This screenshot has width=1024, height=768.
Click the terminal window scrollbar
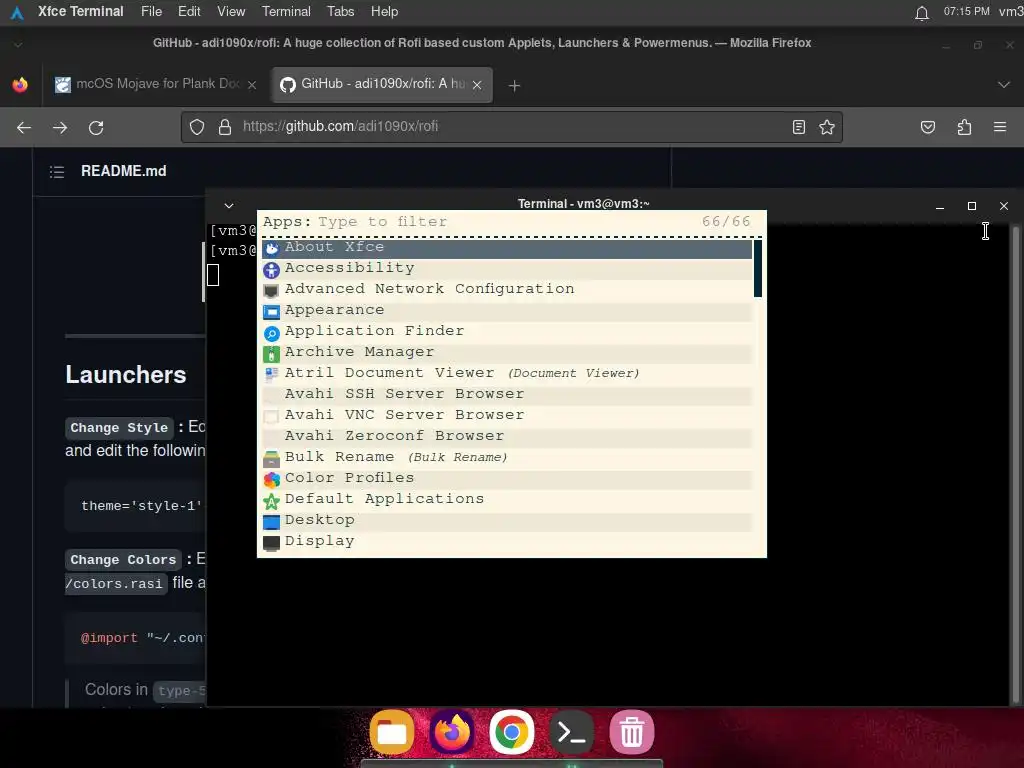(x=1015, y=465)
